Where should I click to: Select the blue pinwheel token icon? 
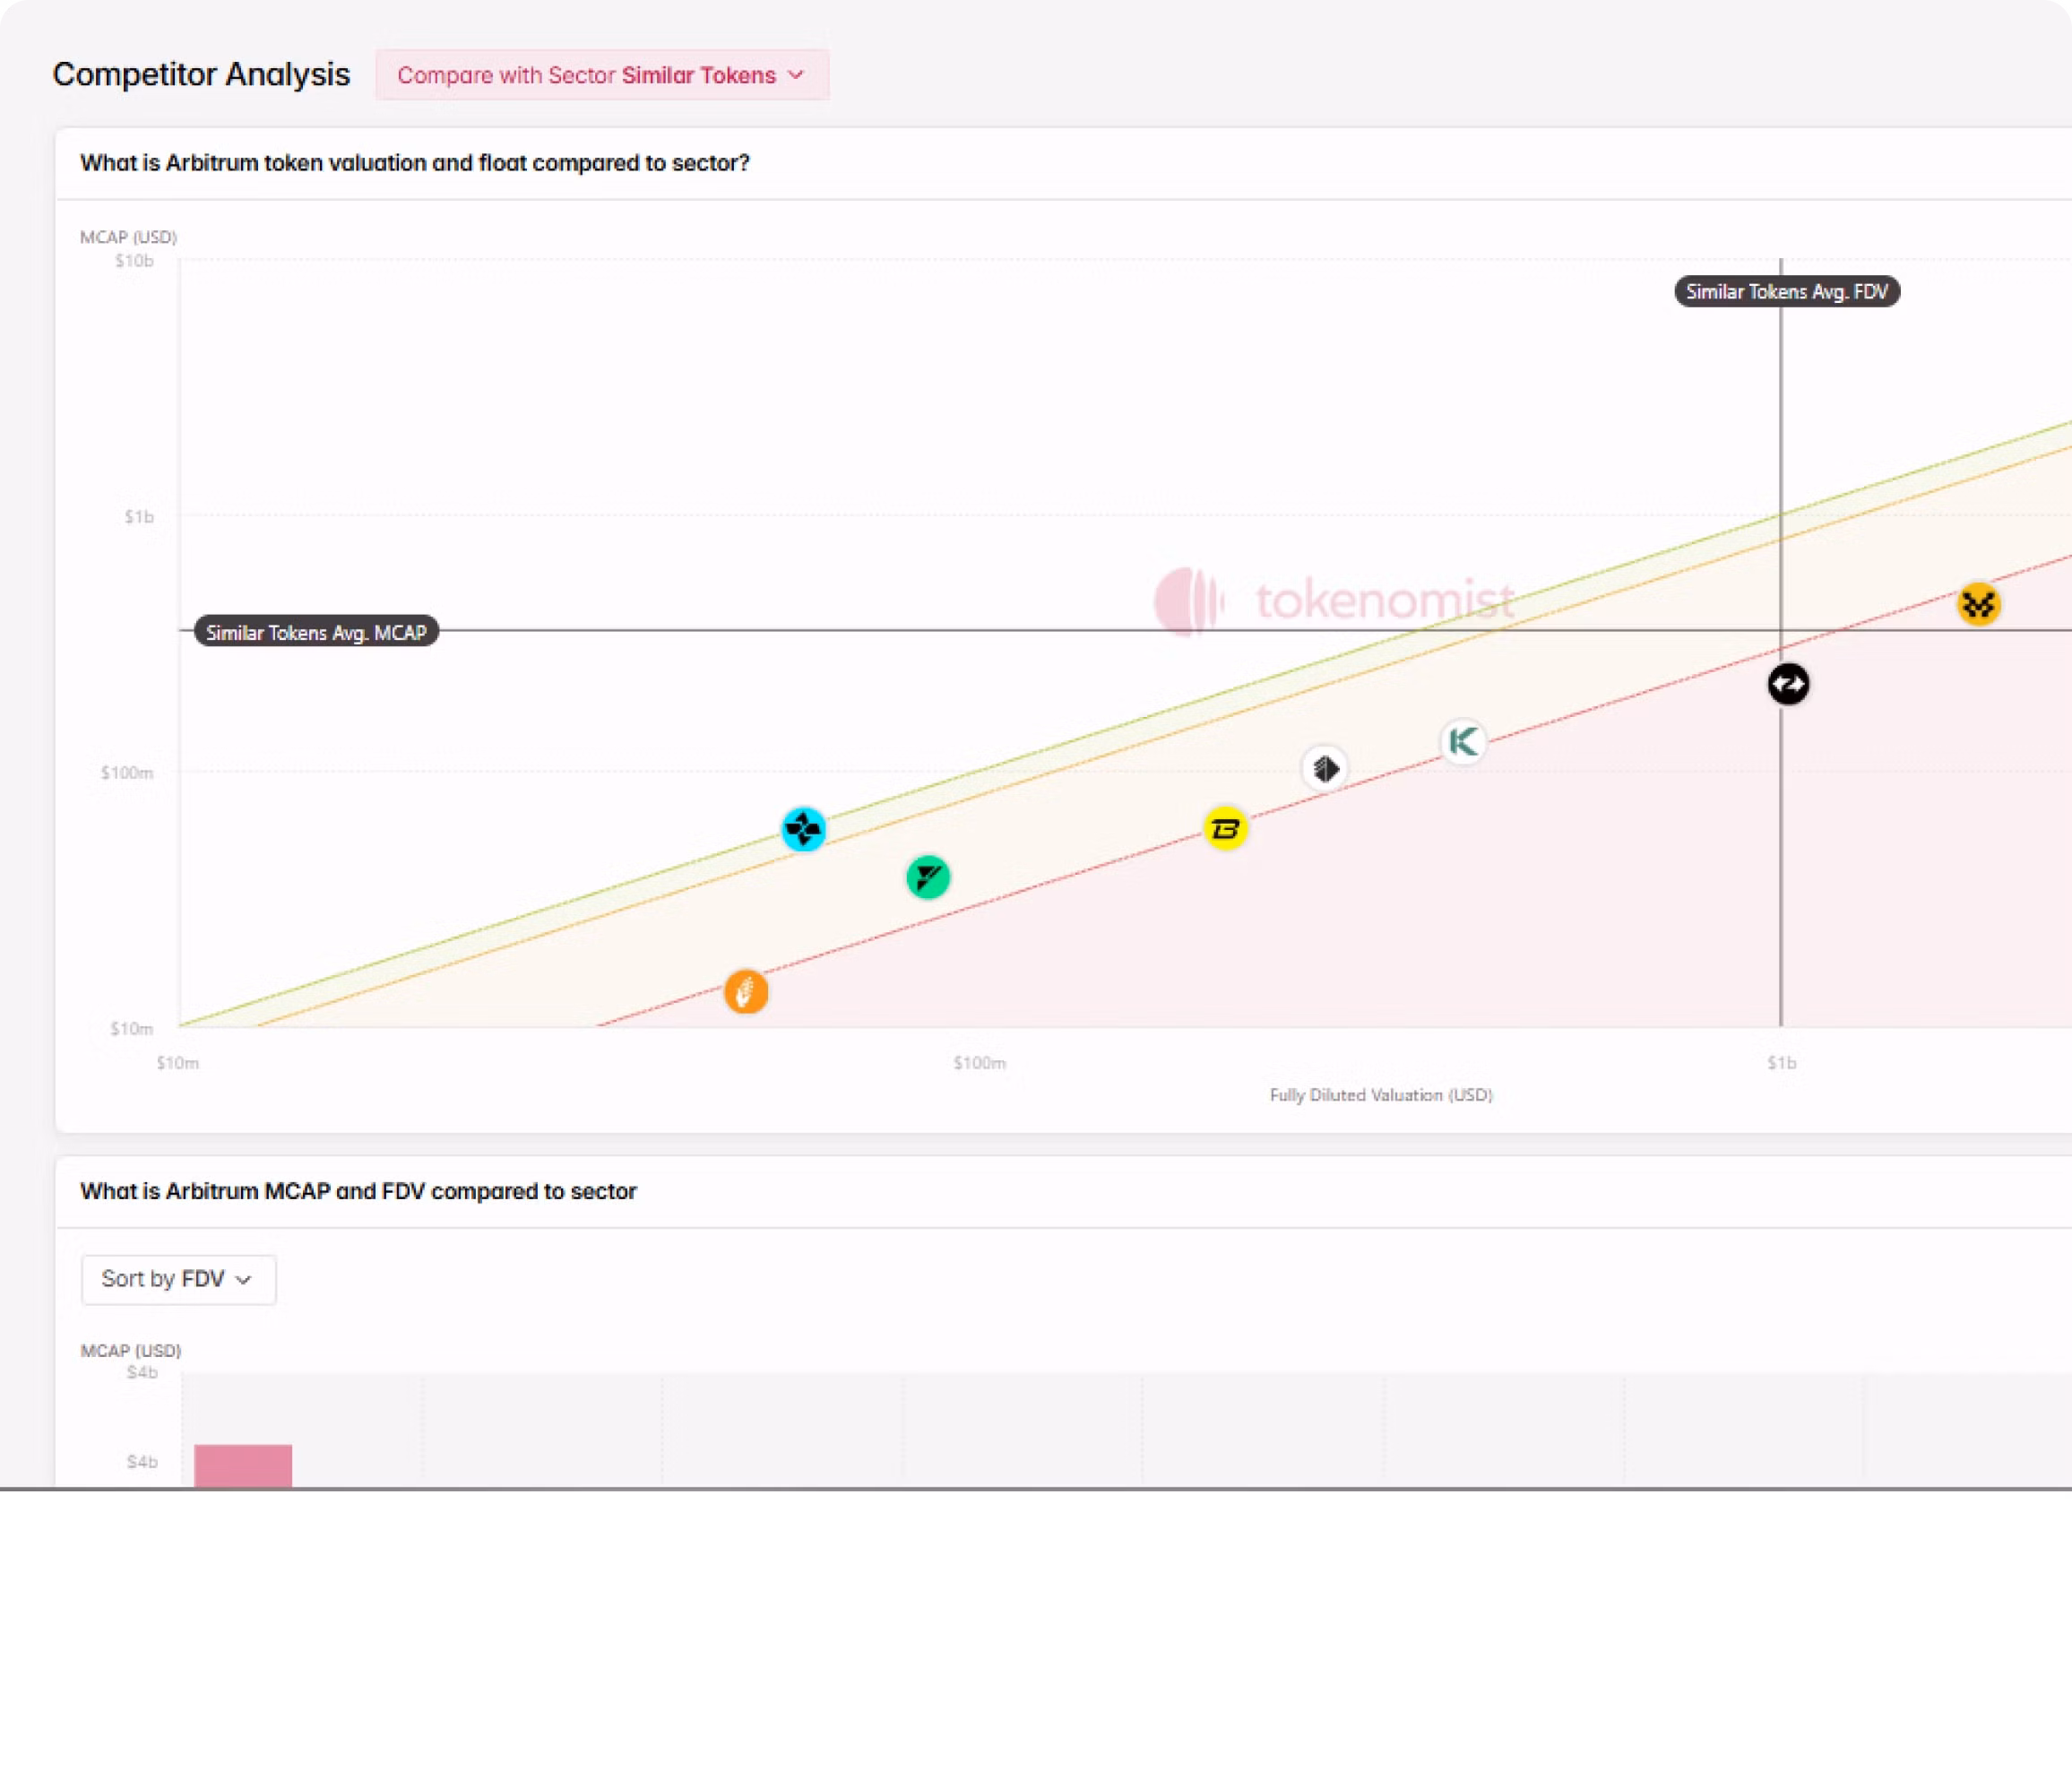(x=803, y=828)
